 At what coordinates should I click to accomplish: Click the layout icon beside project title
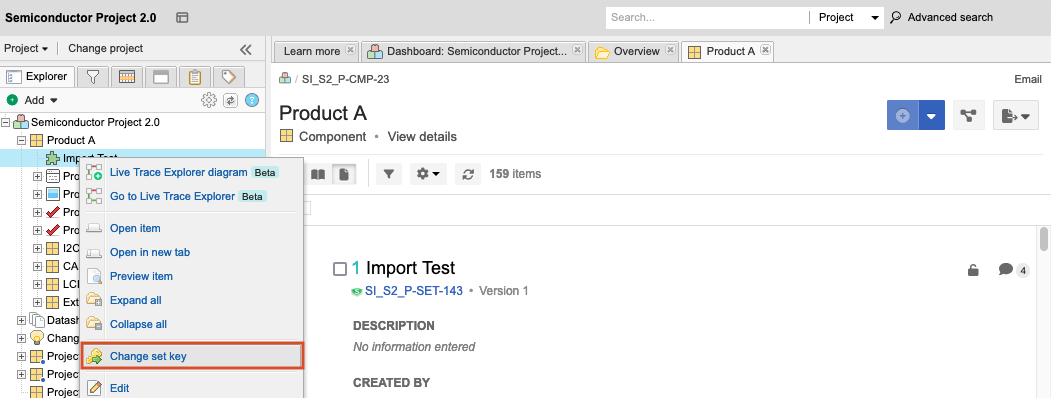pyautogui.click(x=182, y=17)
